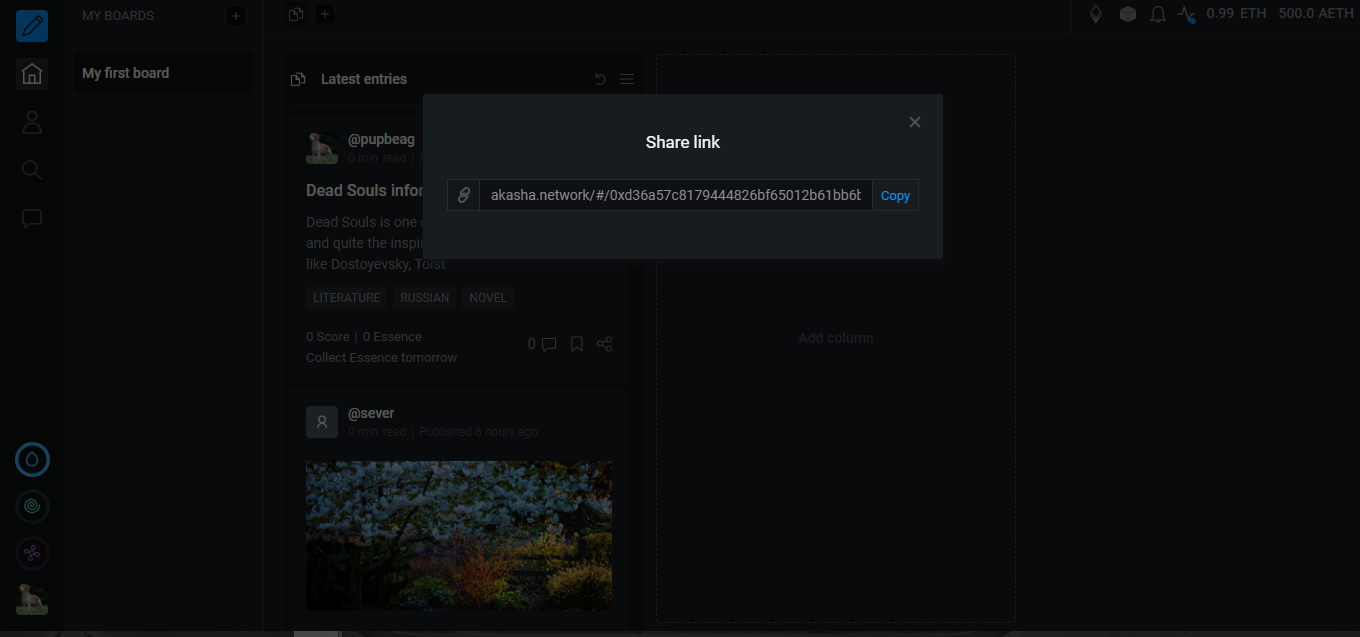This screenshot has height=637, width=1360.
Task: Click the cube icon in top bar
Action: tap(1127, 14)
